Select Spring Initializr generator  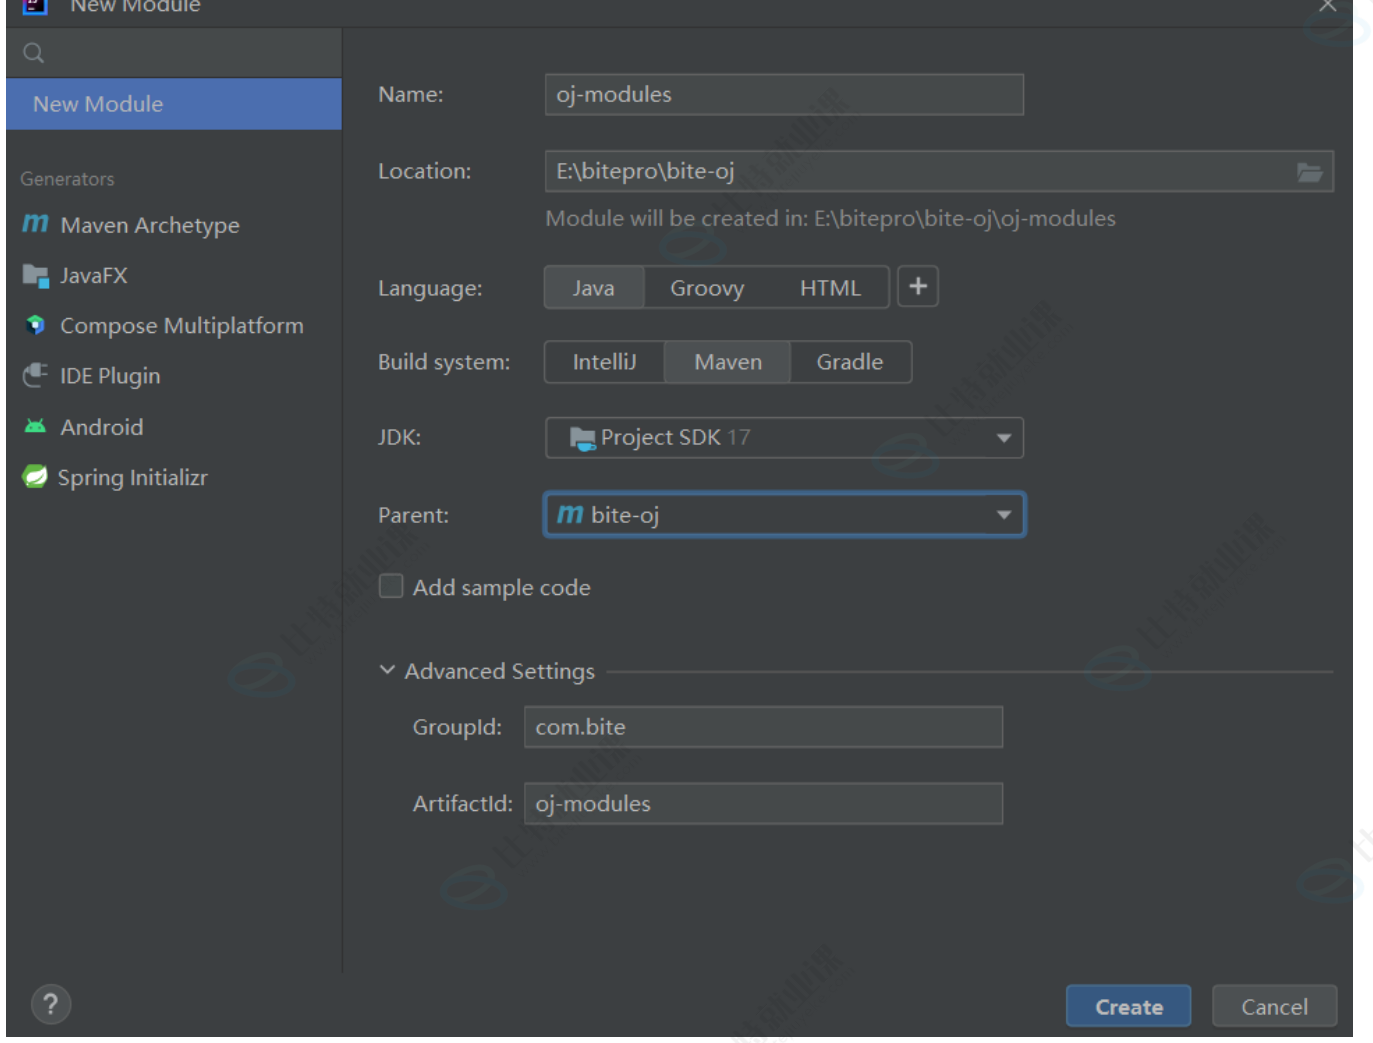tap(174, 477)
